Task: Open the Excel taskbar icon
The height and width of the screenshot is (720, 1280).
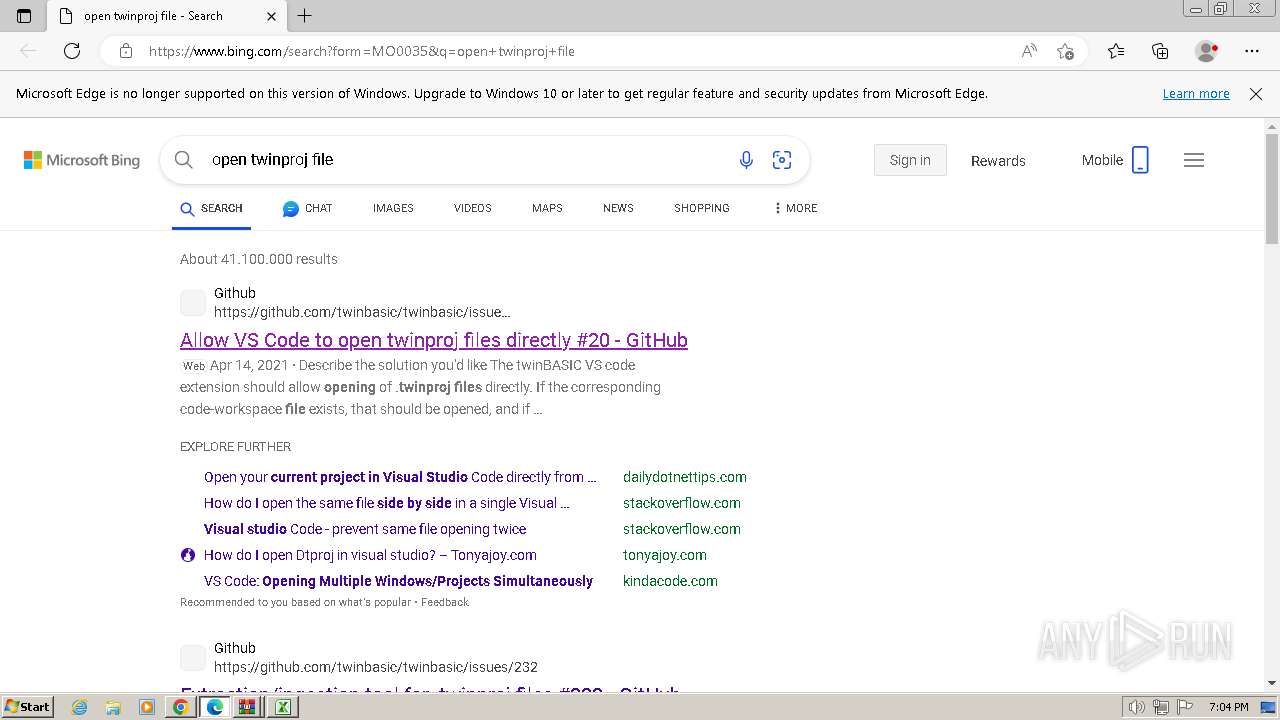Action: (283, 707)
